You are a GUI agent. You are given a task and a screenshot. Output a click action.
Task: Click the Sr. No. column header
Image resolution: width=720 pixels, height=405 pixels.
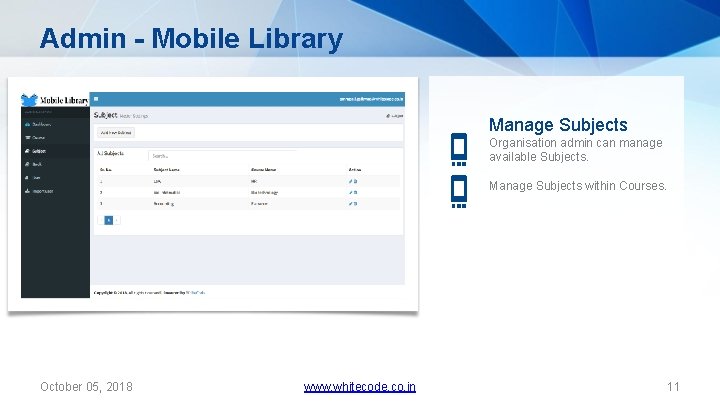coord(106,169)
